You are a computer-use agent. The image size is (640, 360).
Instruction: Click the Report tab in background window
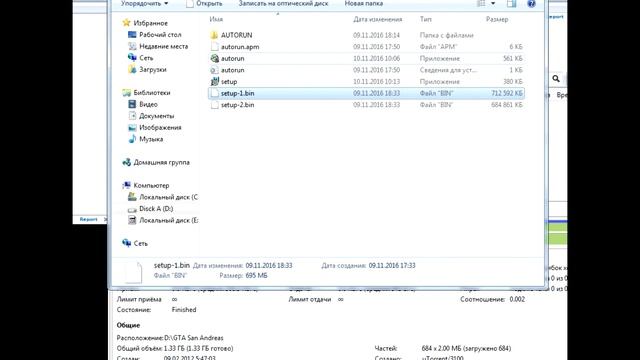88,219
